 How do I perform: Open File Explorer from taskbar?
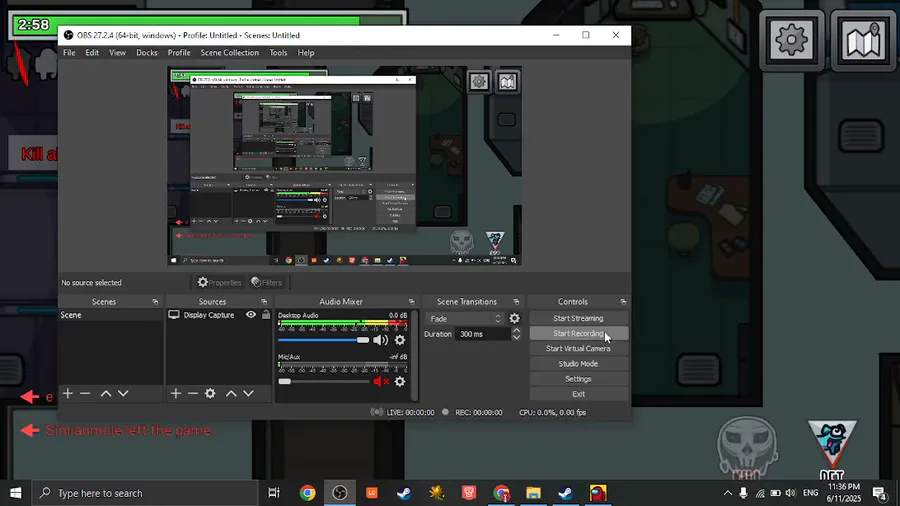[533, 493]
